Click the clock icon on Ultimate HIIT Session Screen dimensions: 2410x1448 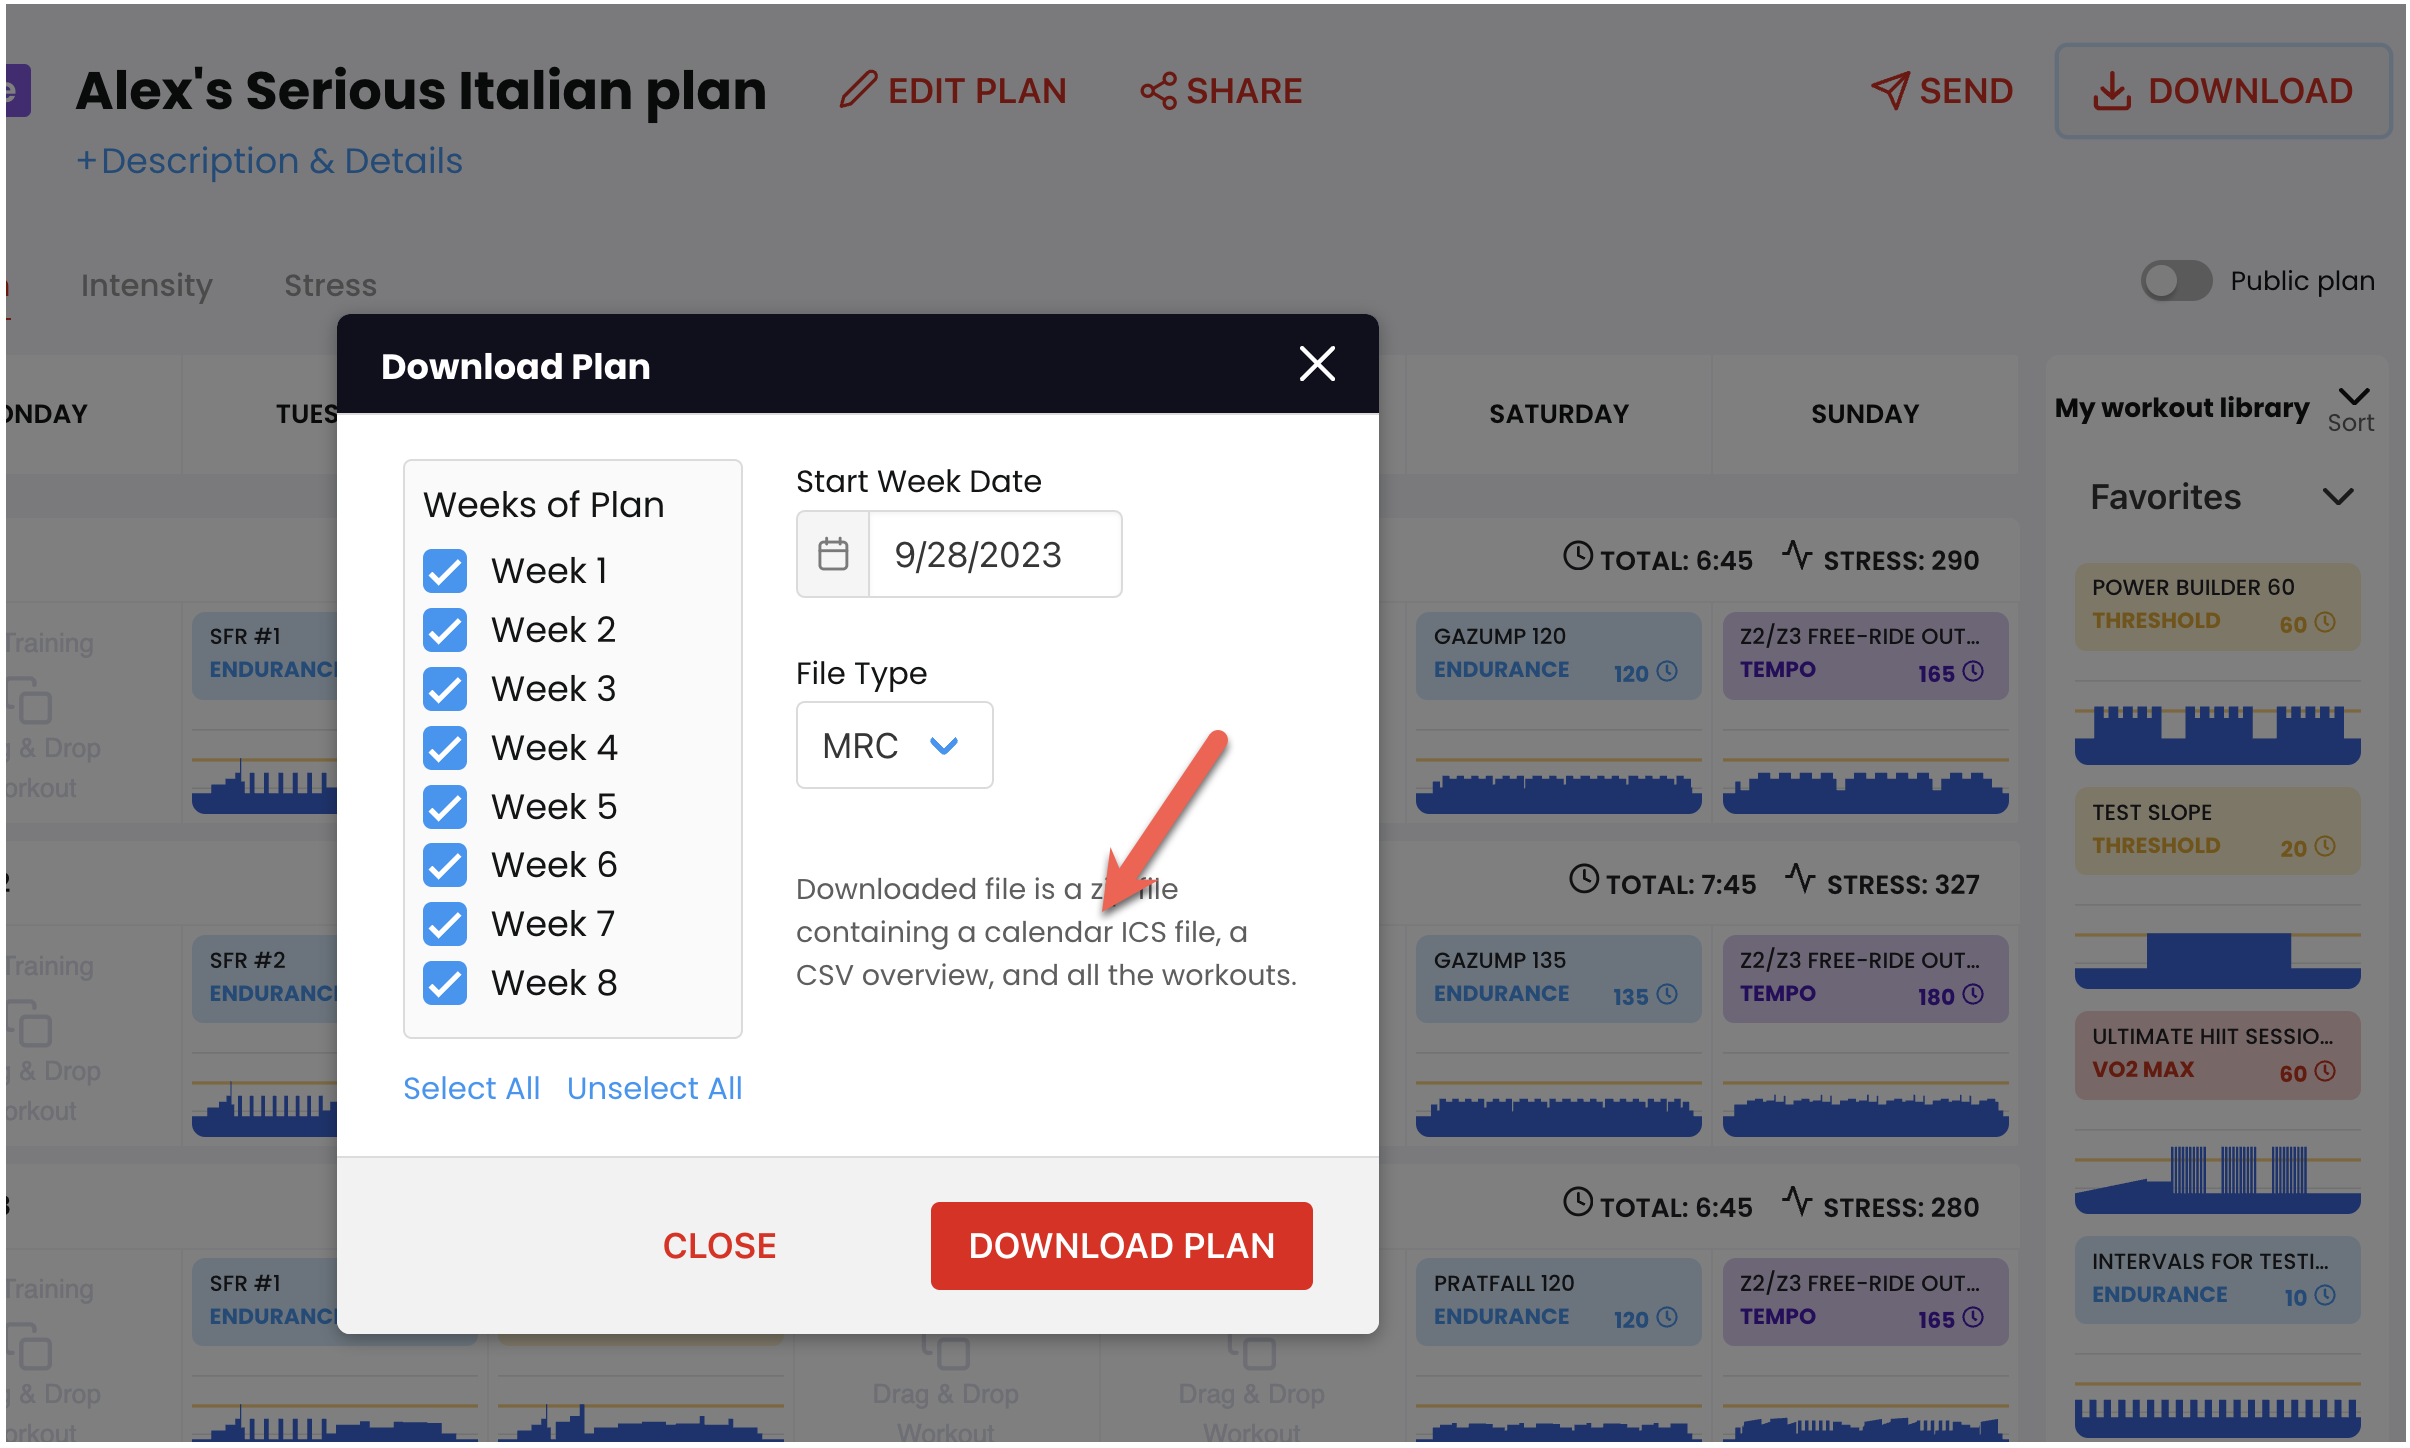click(2326, 1071)
